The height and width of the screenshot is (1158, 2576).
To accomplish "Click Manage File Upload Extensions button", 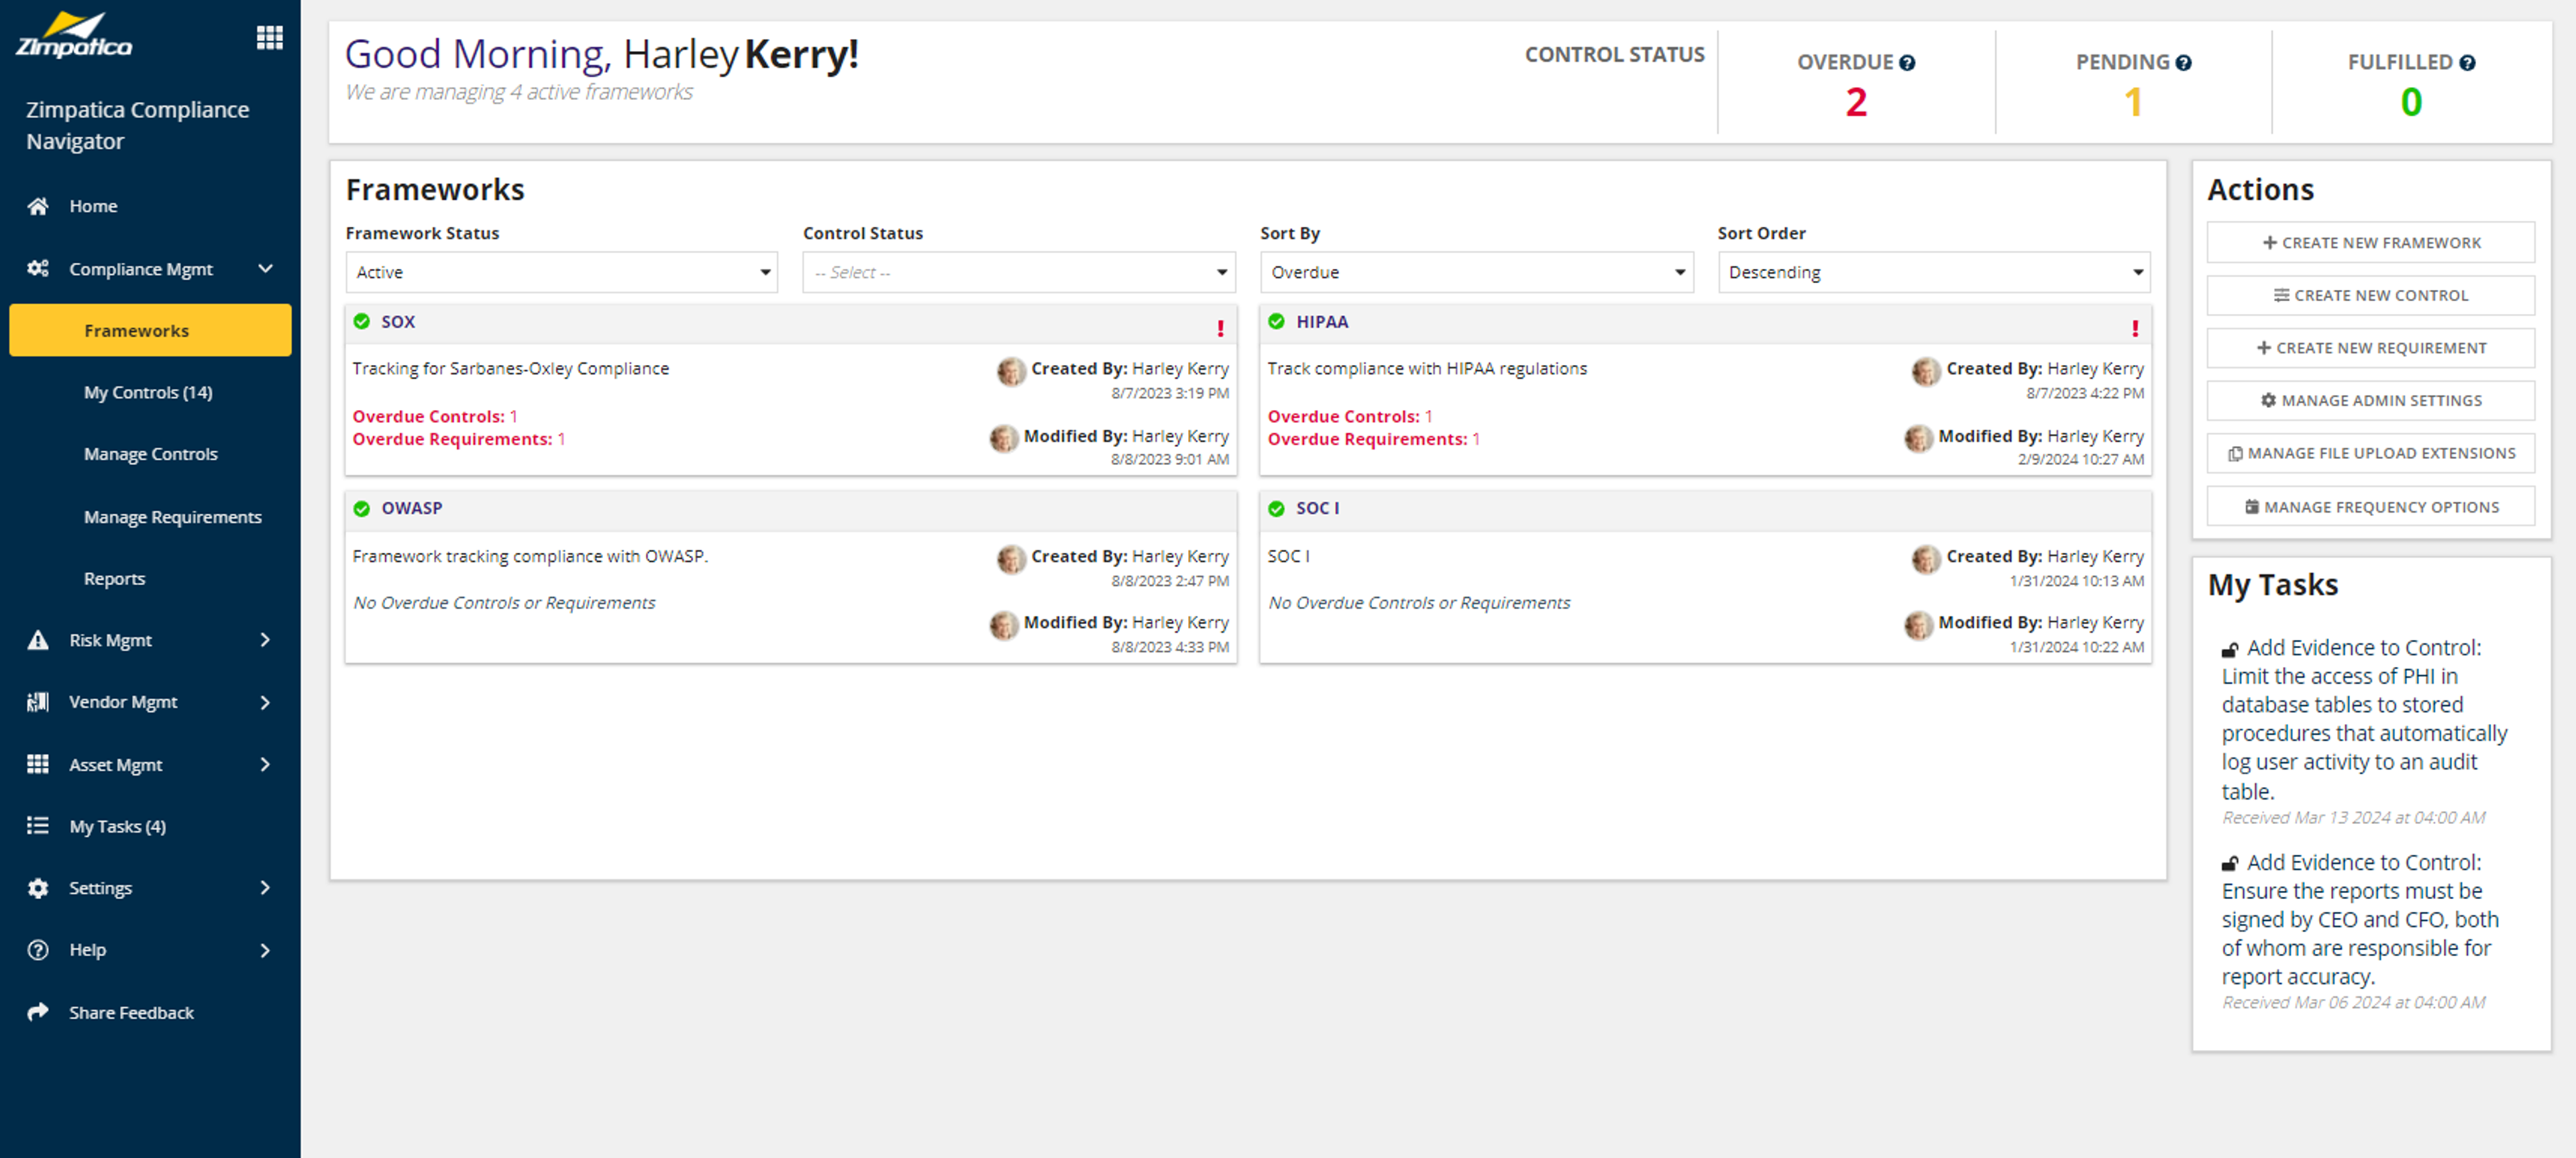I will click(2371, 453).
